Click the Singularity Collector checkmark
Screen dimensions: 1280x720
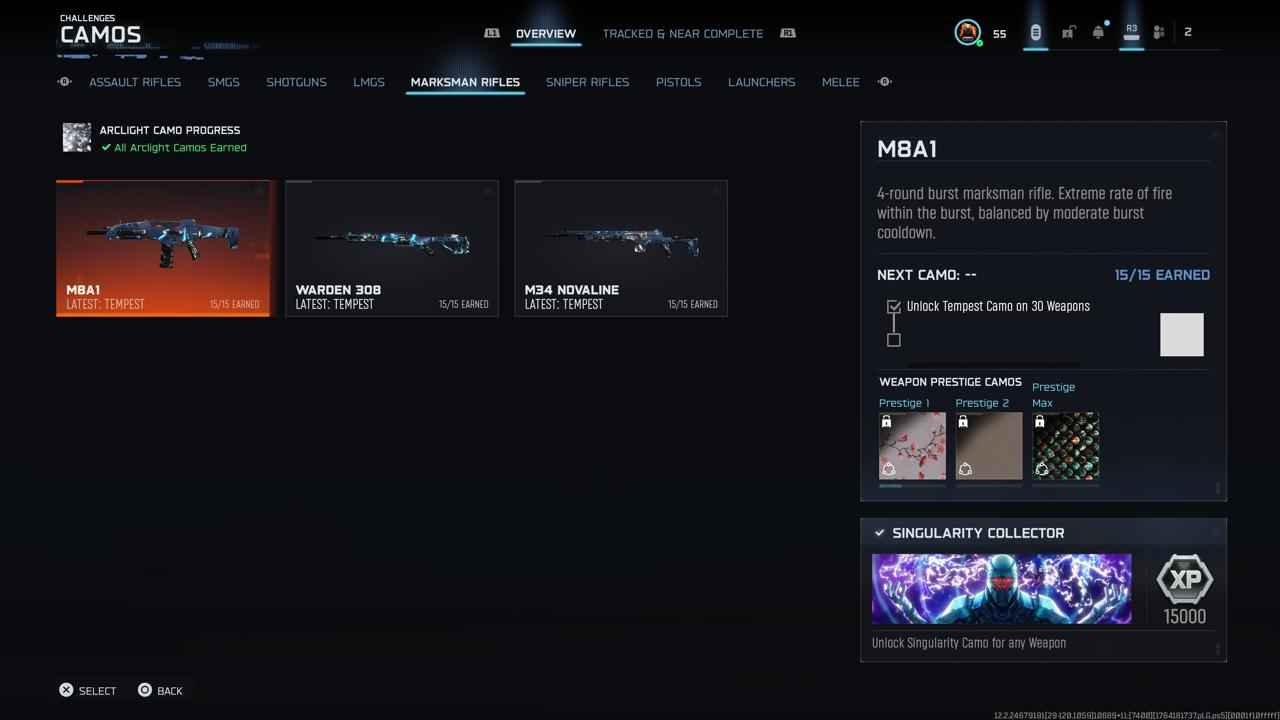[x=879, y=533]
